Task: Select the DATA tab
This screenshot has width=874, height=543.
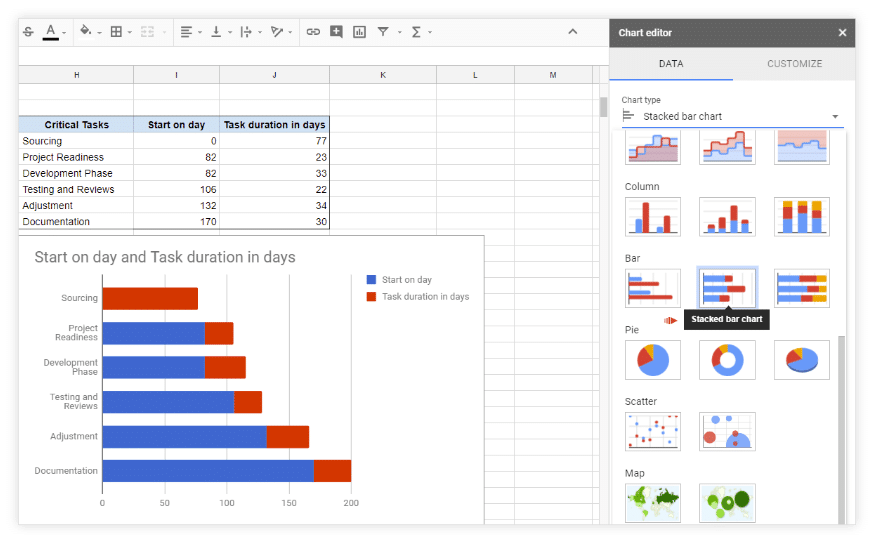Action: [x=670, y=64]
